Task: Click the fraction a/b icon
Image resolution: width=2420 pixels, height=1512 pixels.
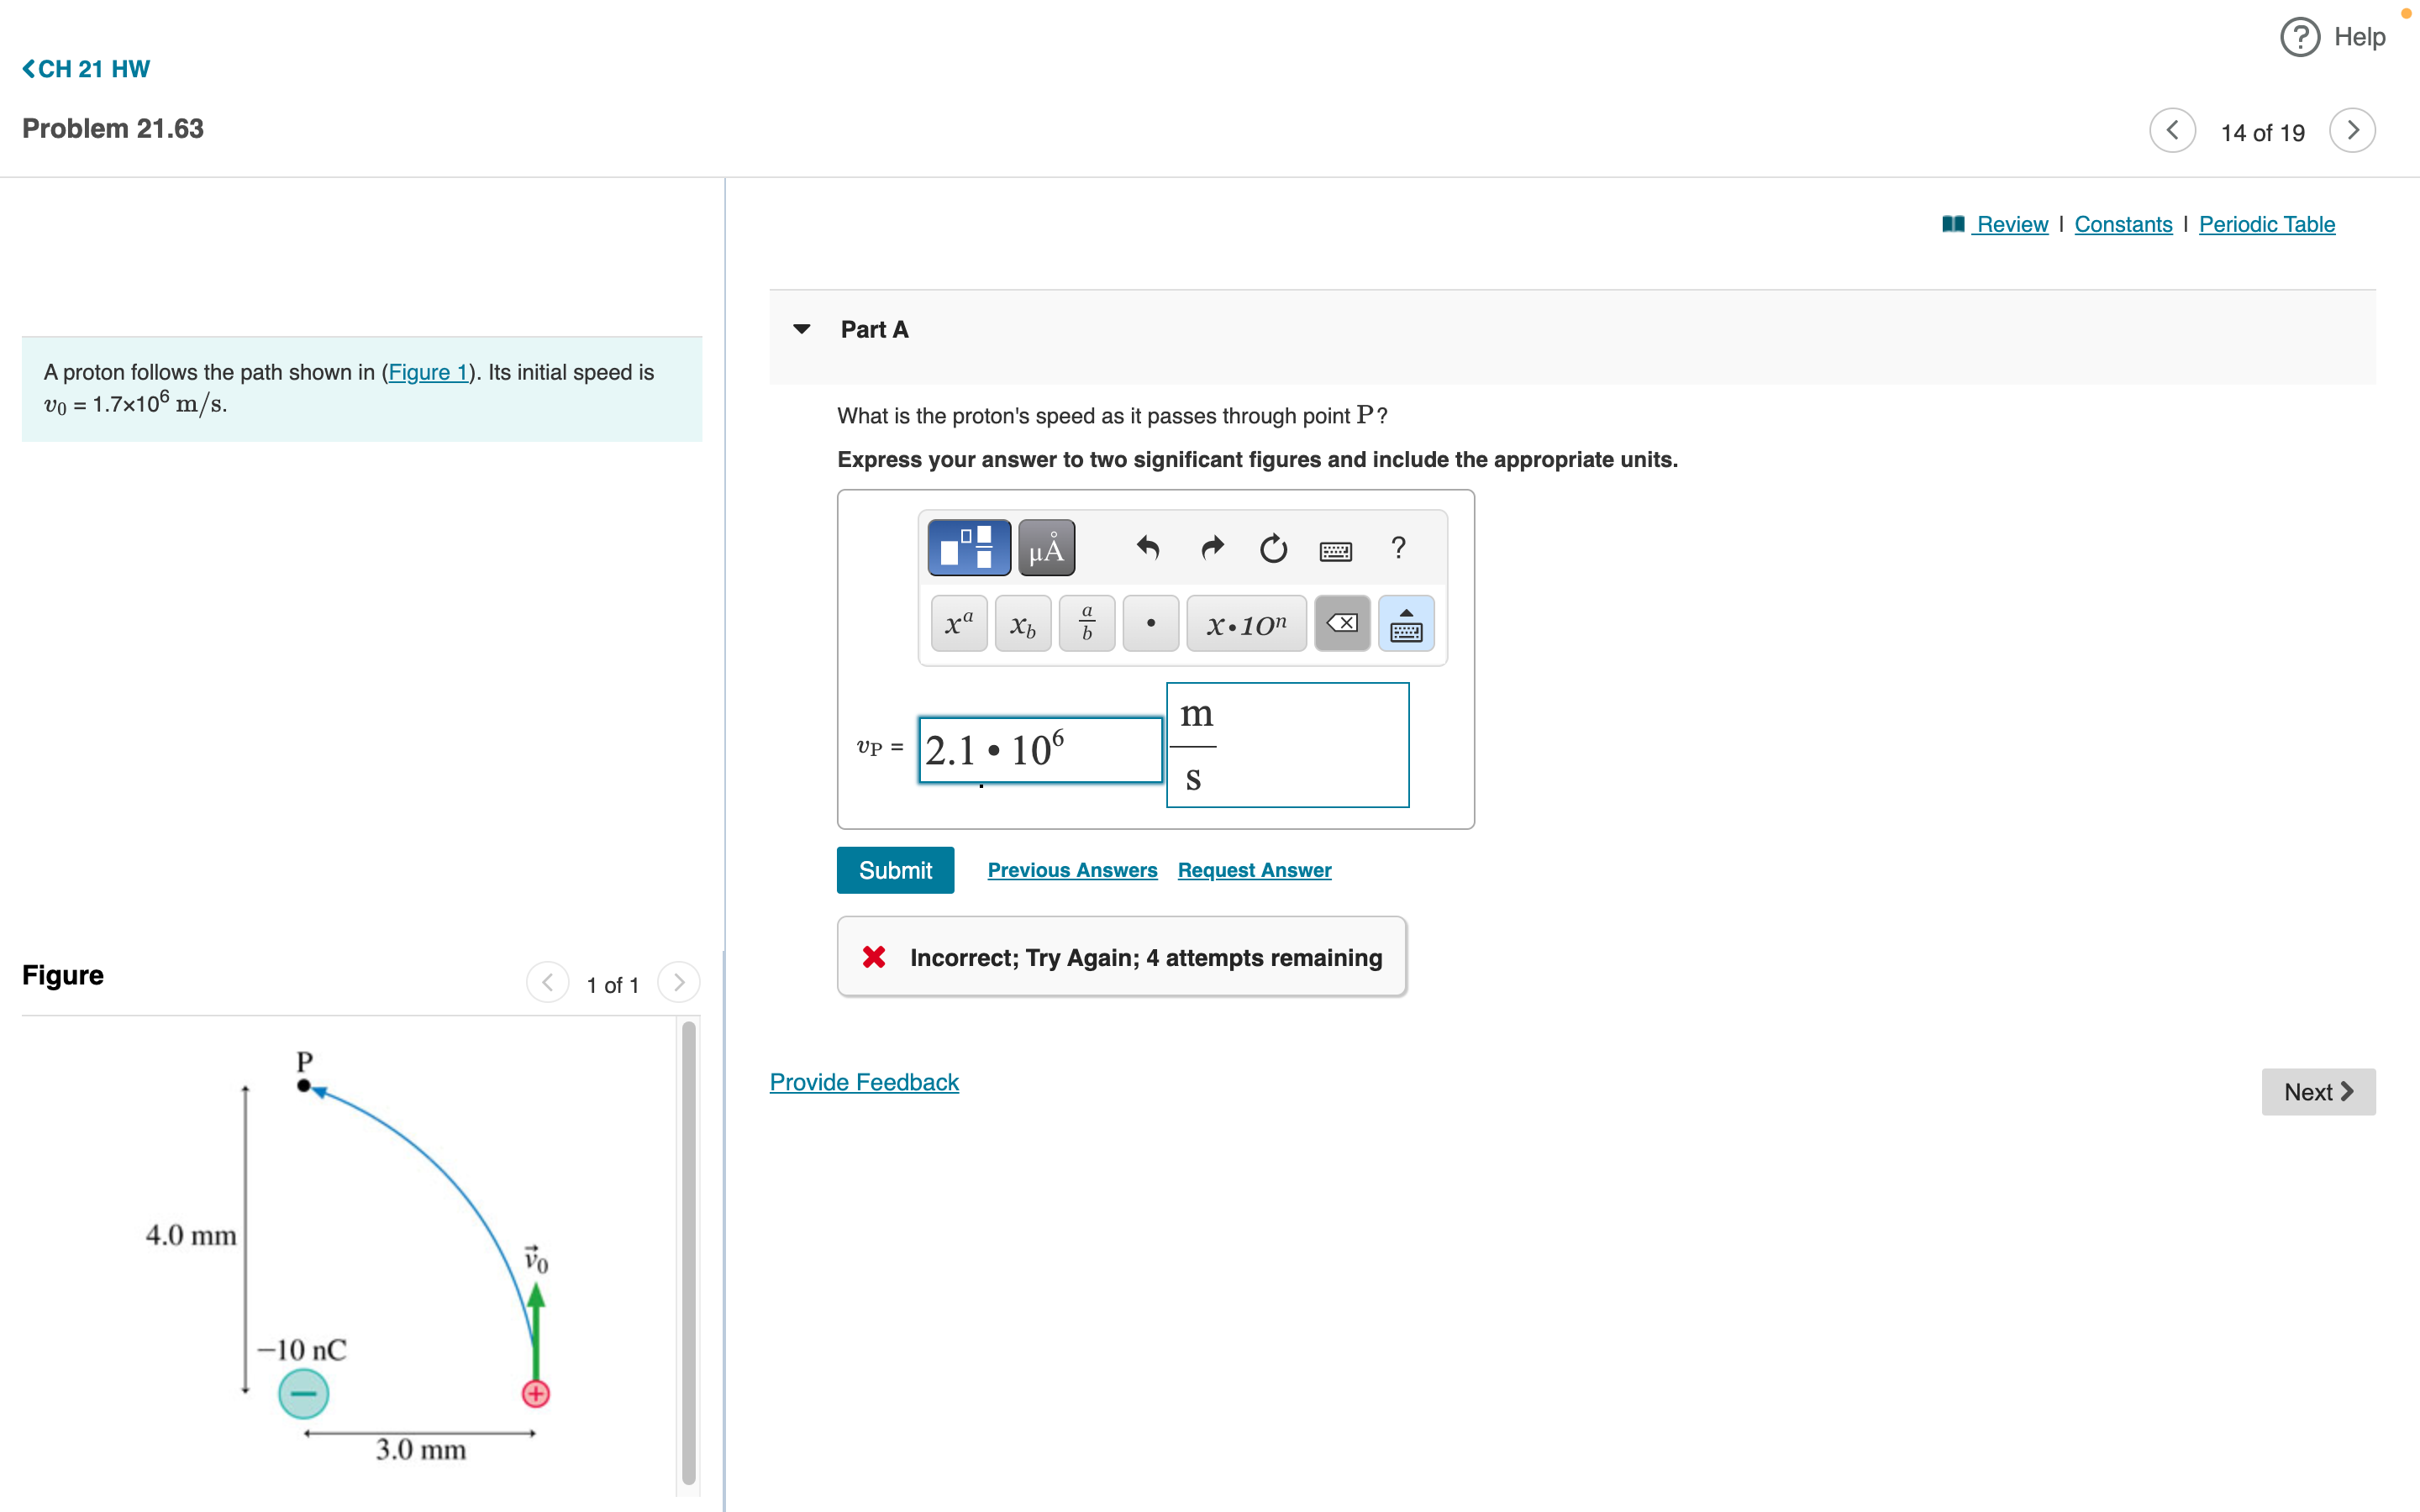Action: 1086,622
